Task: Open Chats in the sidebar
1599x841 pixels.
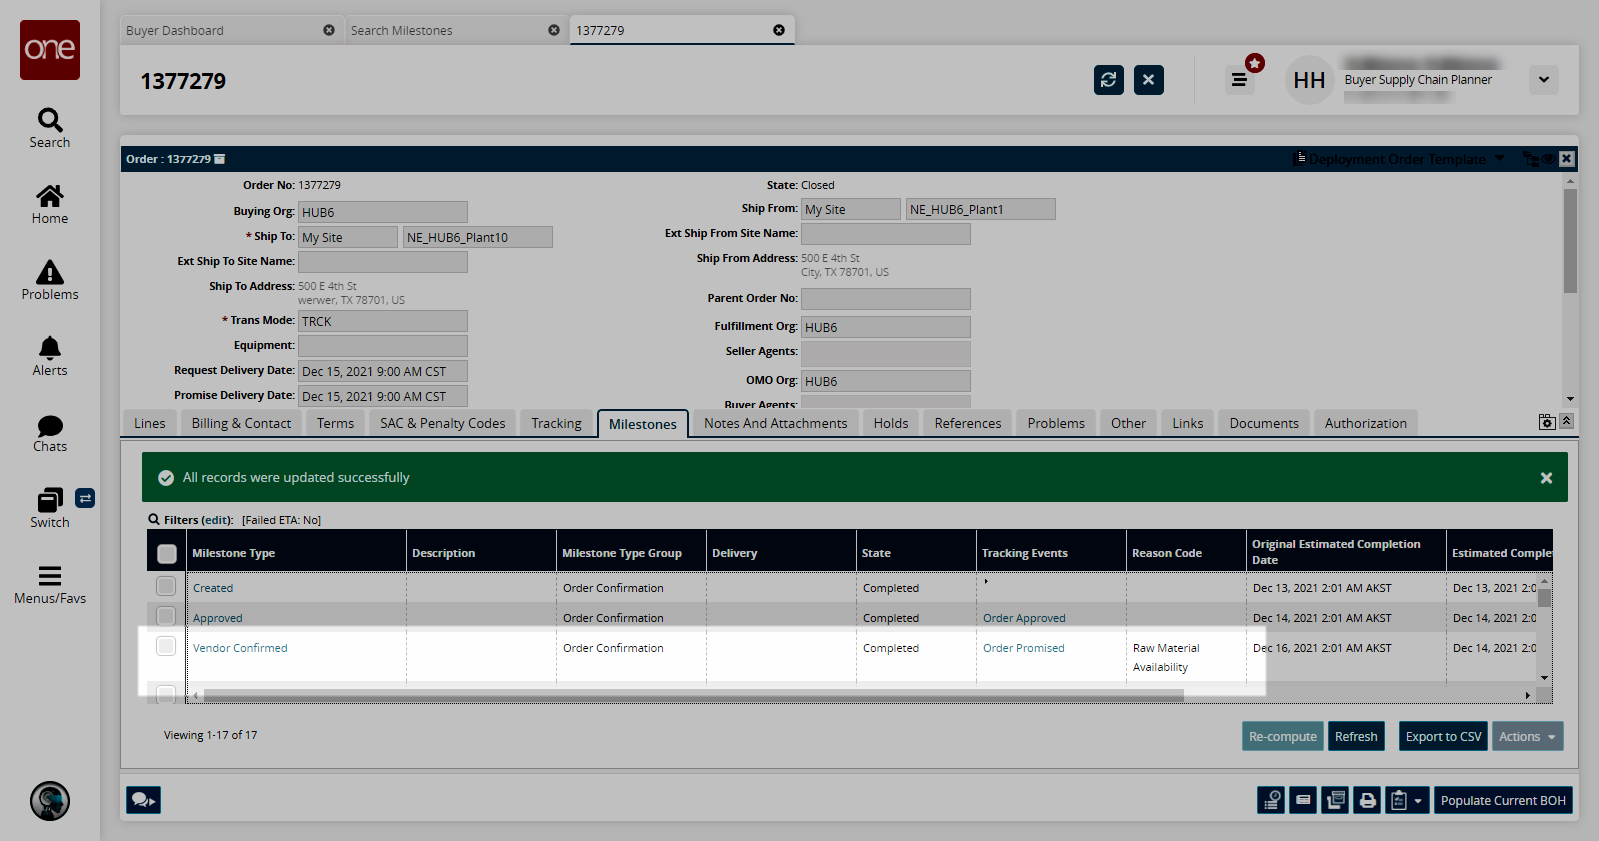Action: (50, 427)
